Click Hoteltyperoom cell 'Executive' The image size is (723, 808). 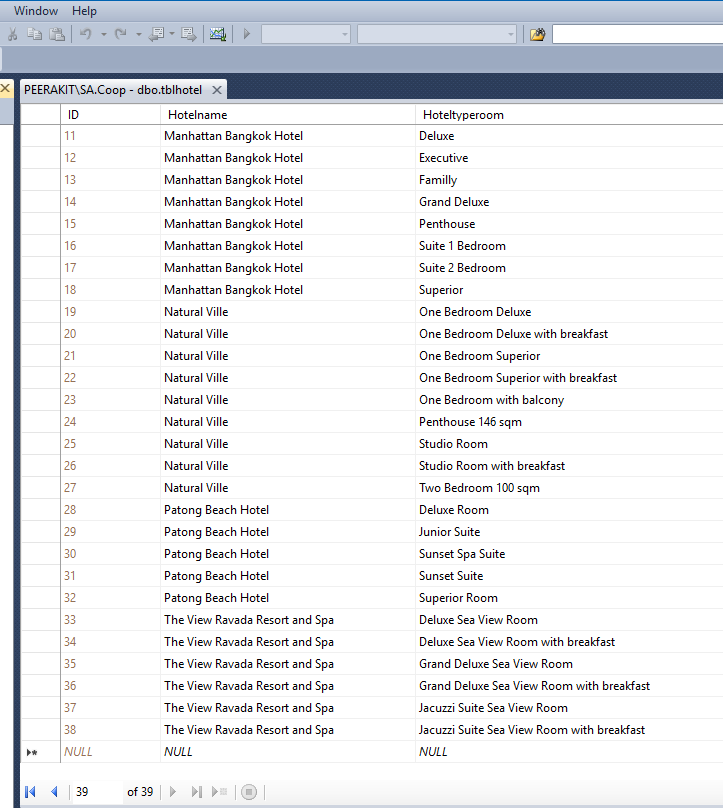(569, 158)
